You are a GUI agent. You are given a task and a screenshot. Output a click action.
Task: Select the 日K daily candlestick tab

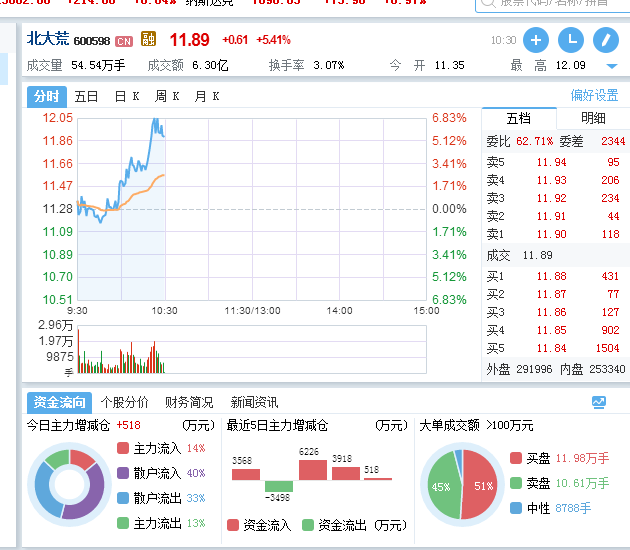(x=127, y=96)
